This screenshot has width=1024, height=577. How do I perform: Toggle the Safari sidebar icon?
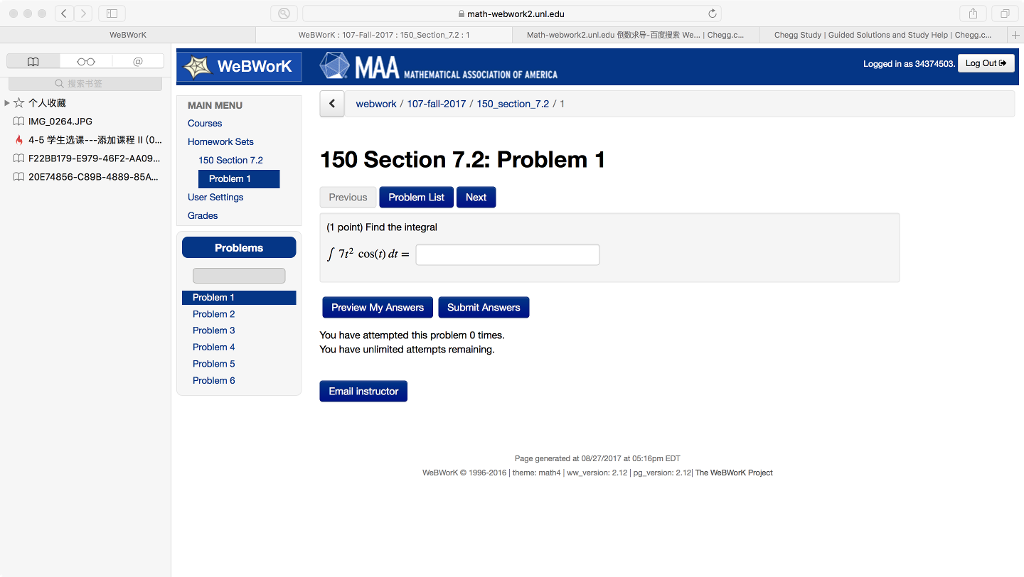click(x=110, y=14)
